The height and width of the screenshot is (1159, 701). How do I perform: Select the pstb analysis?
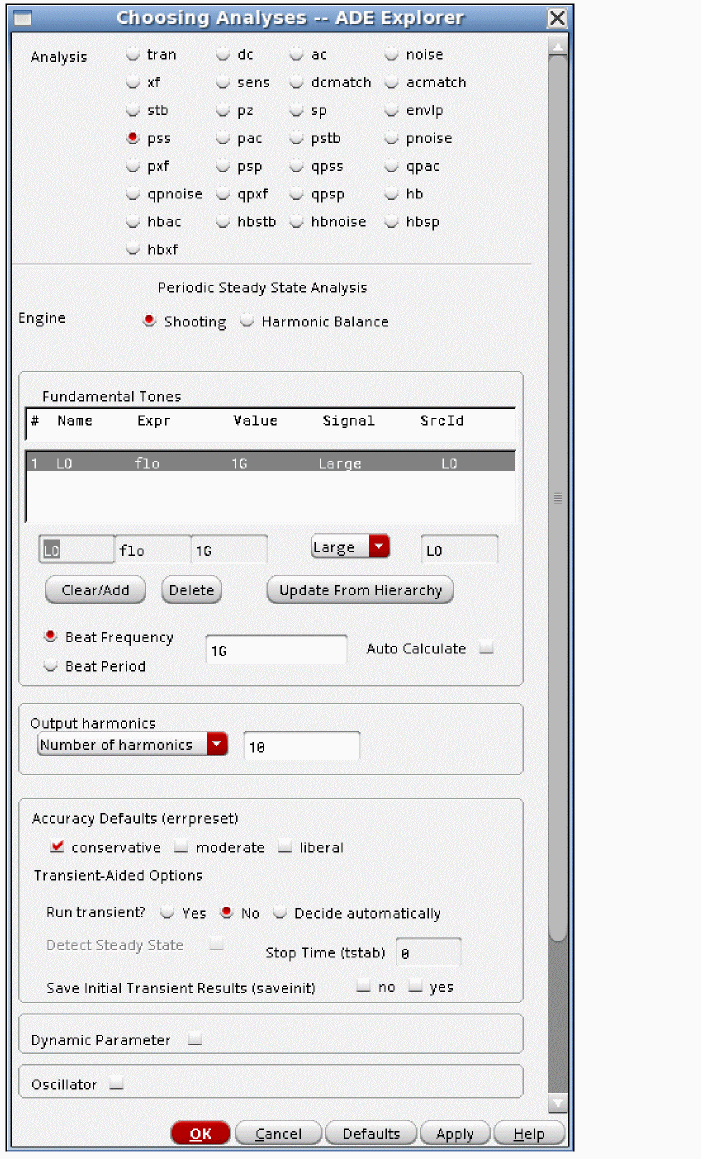click(x=297, y=137)
